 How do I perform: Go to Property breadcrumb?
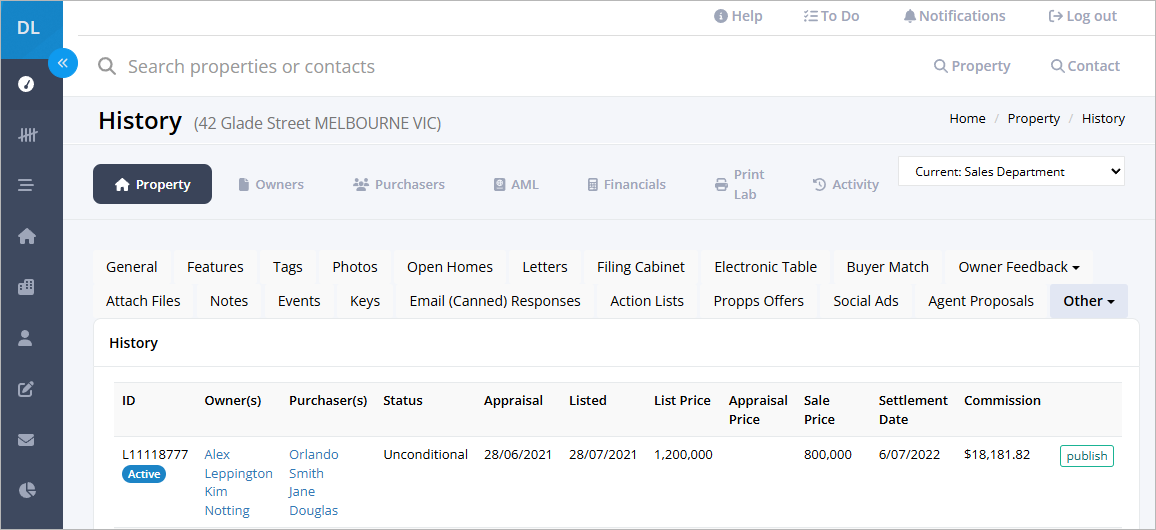click(1034, 119)
